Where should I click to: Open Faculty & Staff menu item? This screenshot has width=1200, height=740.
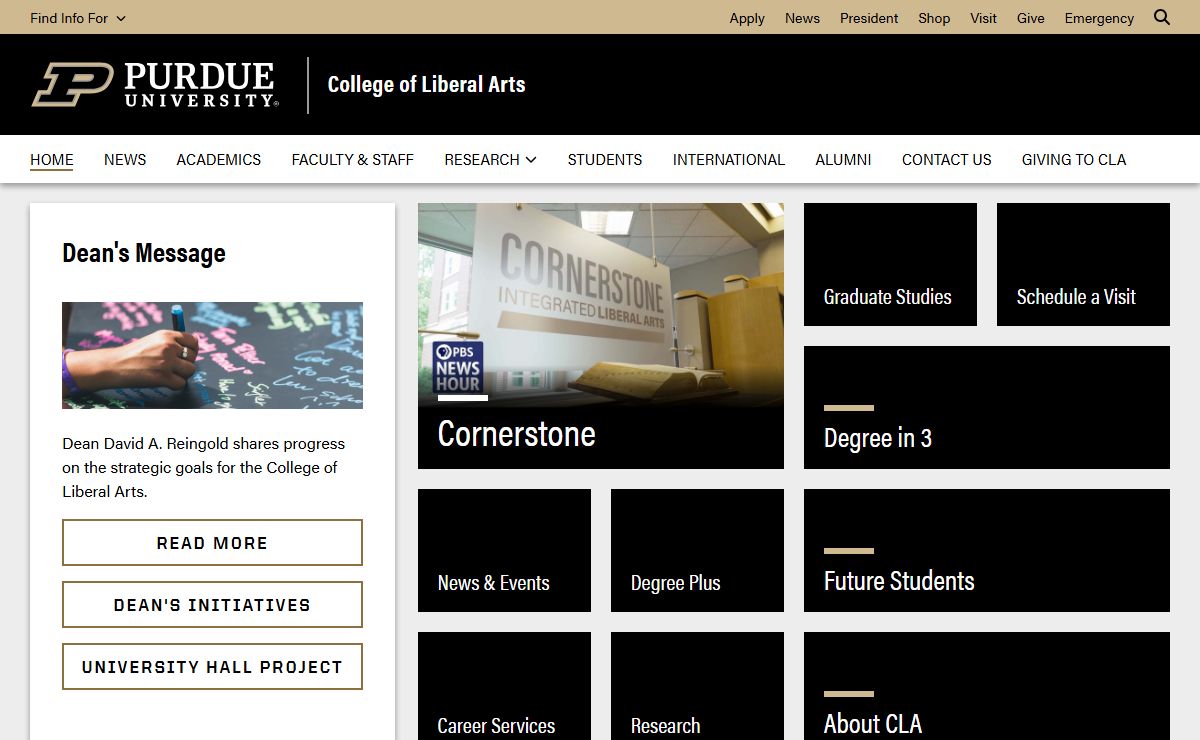pyautogui.click(x=353, y=160)
